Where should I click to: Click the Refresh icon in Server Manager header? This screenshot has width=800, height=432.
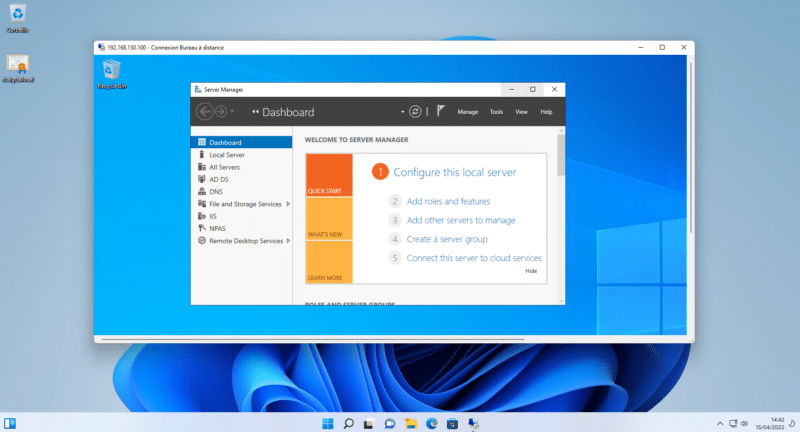[416, 111]
